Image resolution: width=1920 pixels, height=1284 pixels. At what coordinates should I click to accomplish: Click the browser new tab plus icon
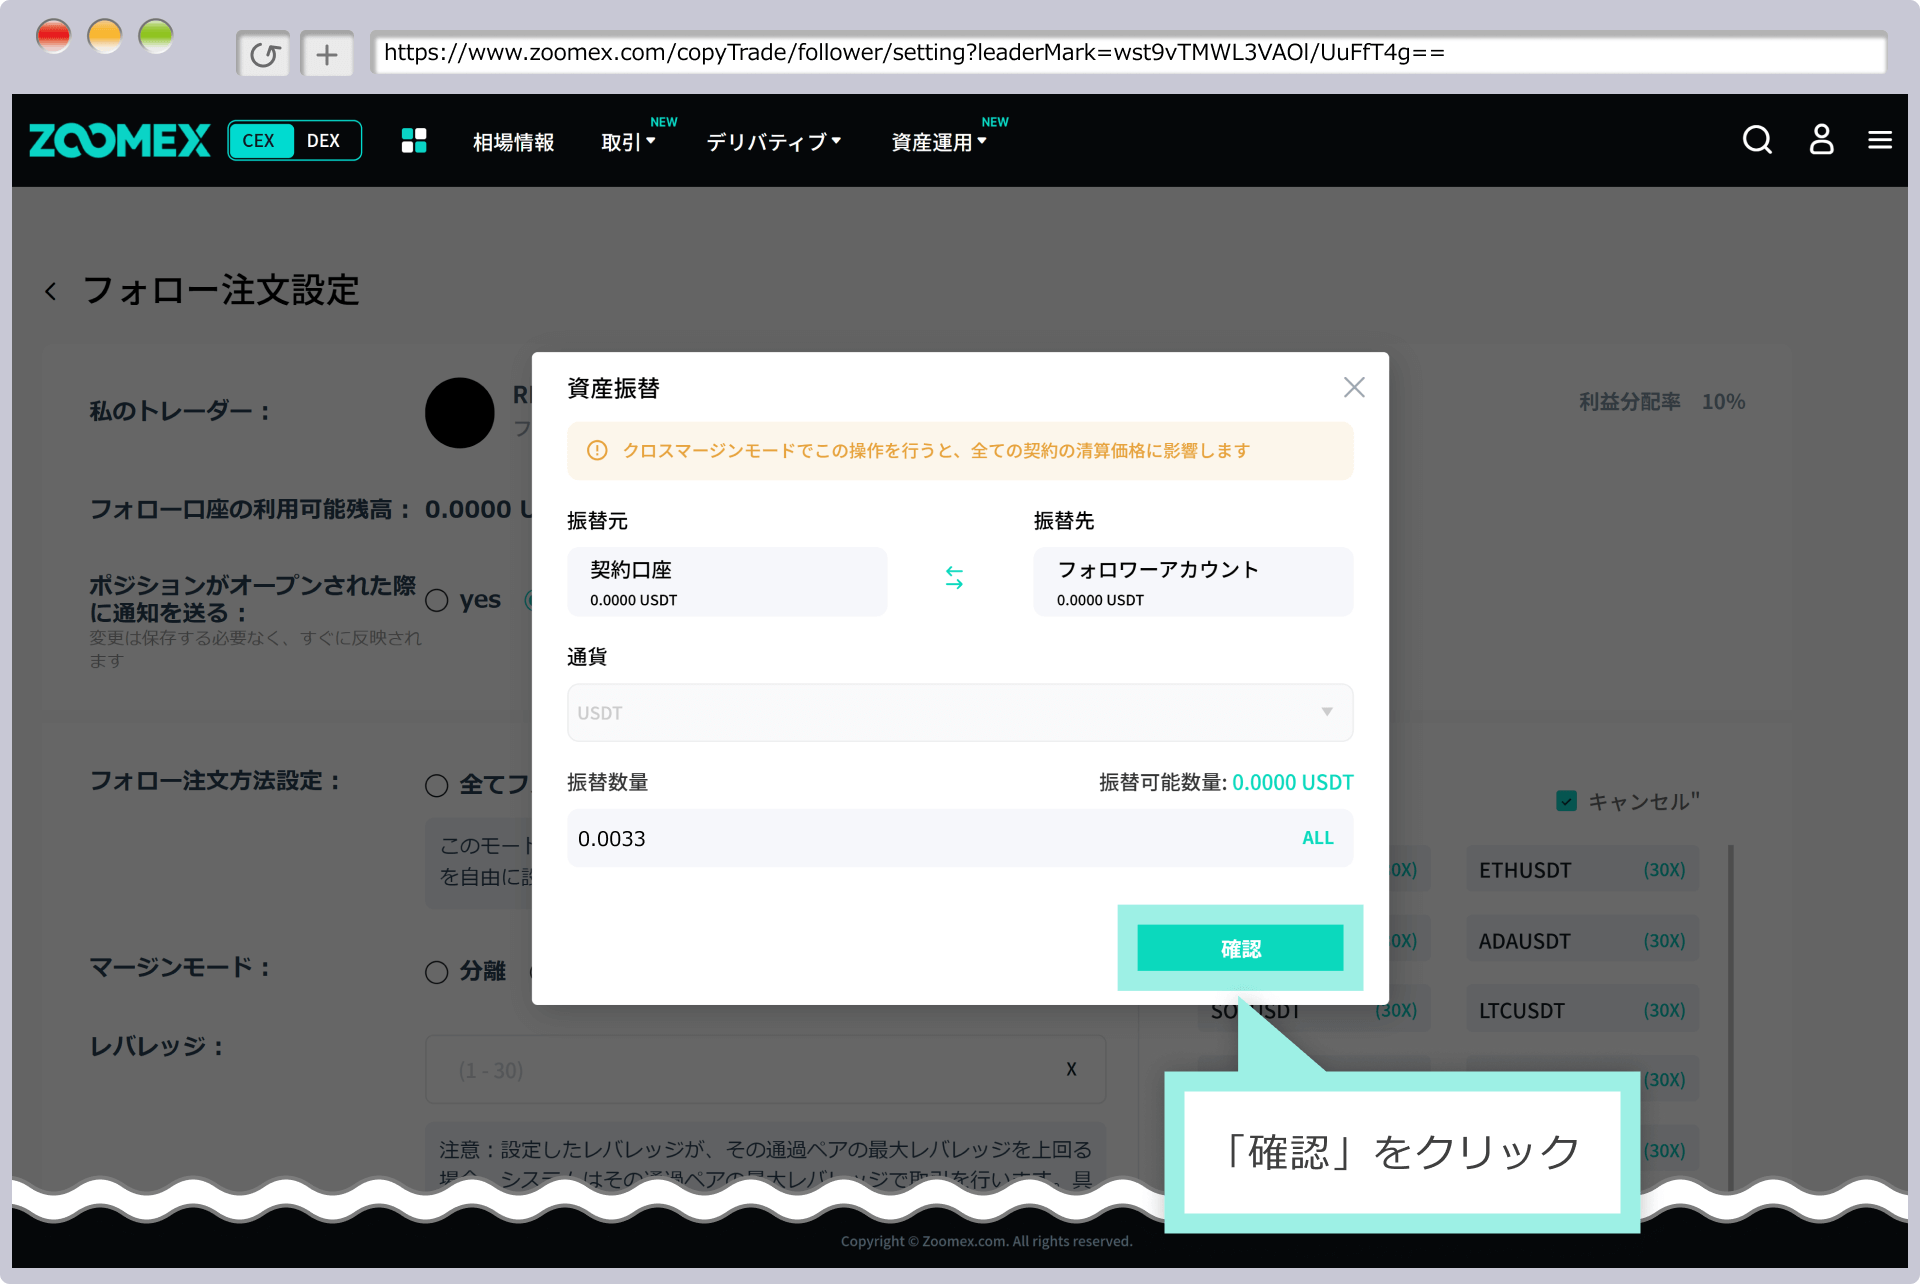(327, 54)
